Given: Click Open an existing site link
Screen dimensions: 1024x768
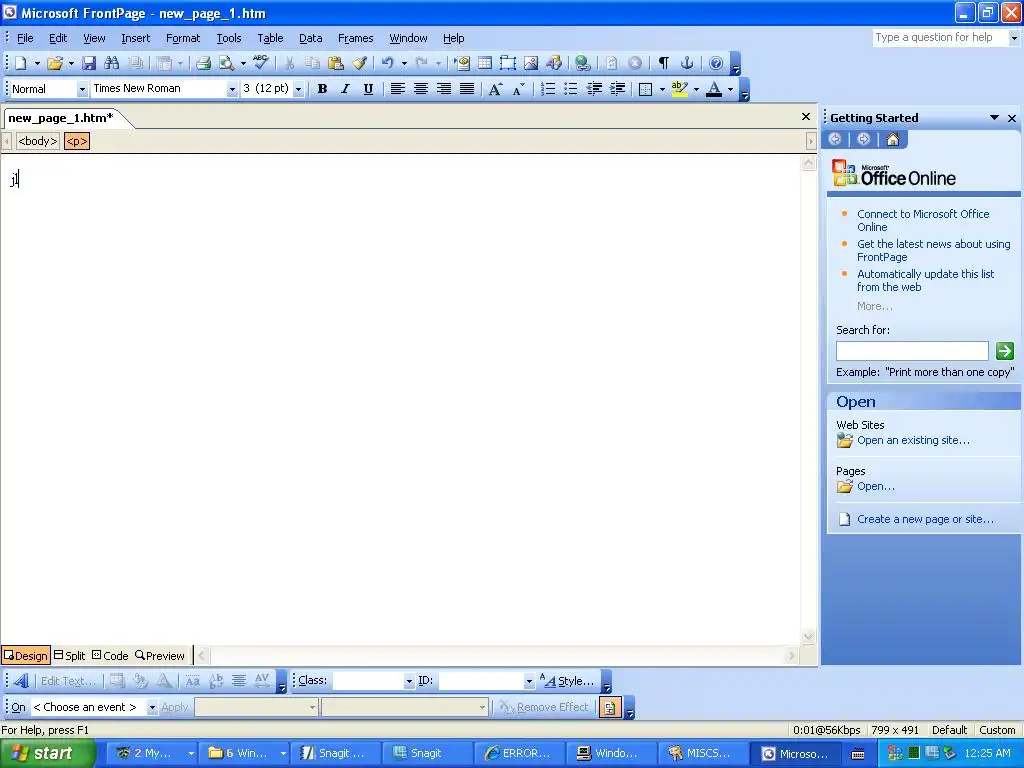Looking at the screenshot, I should pos(913,440).
